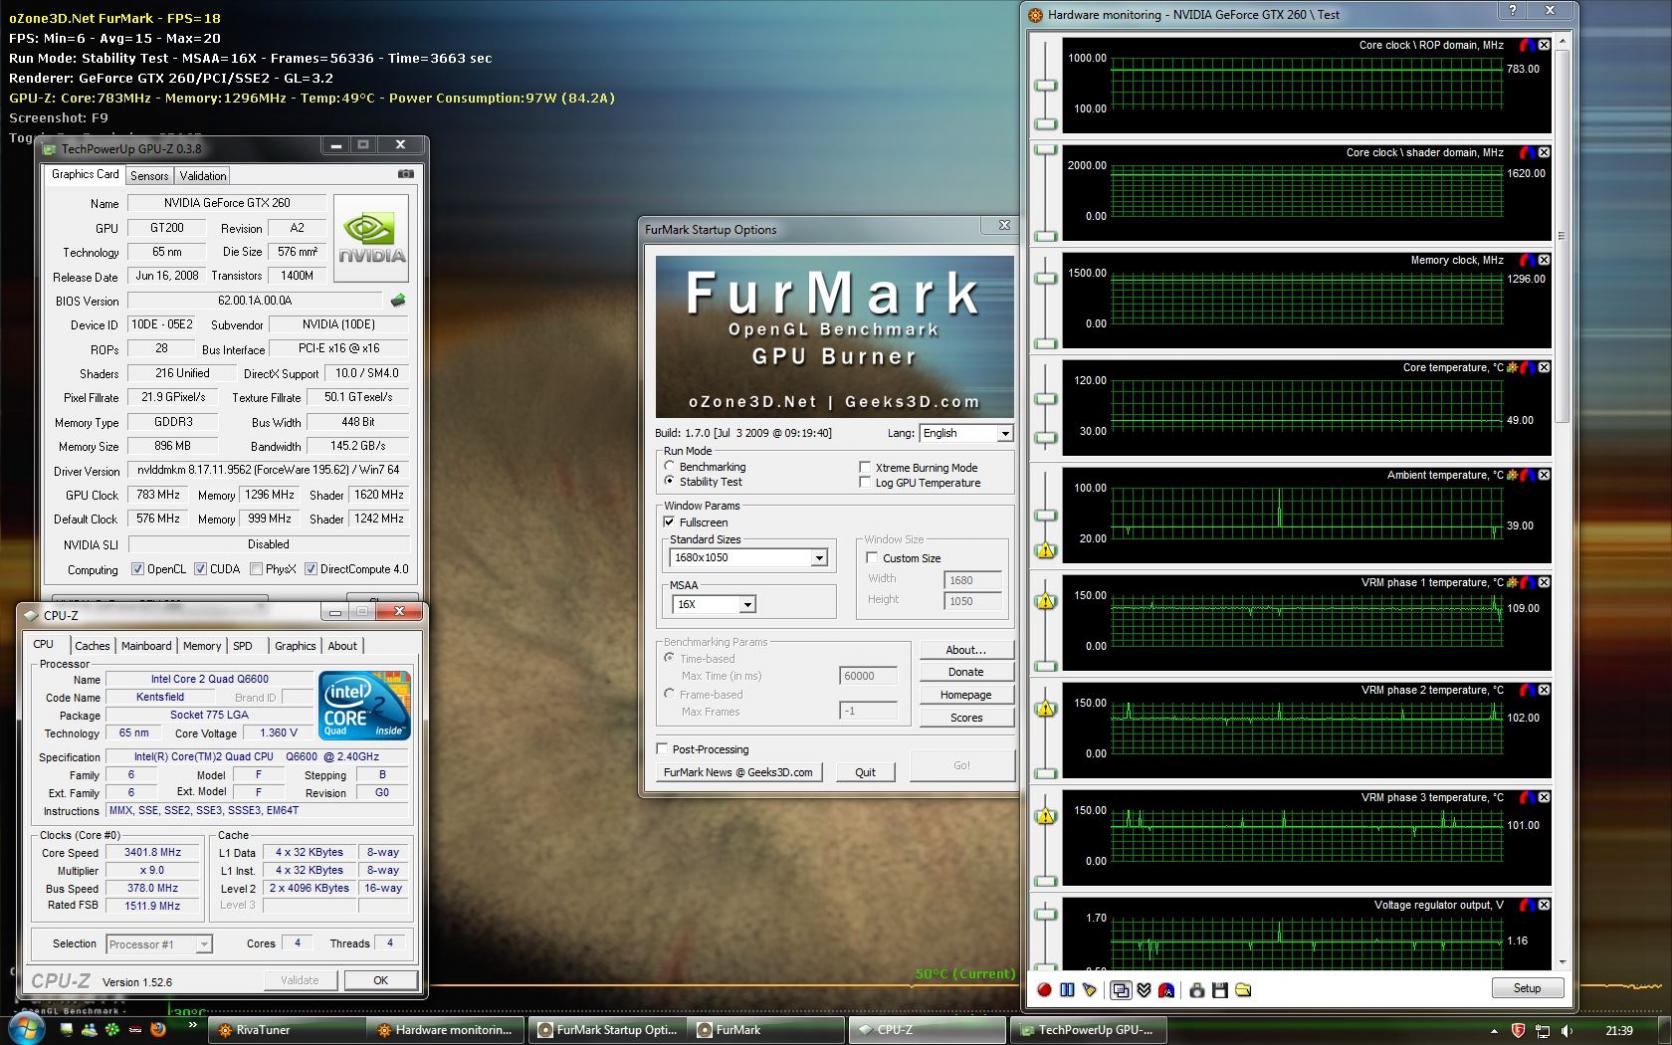This screenshot has height=1045, width=1672.
Task: Open the CPU-Z SPD tab
Action: click(243, 646)
